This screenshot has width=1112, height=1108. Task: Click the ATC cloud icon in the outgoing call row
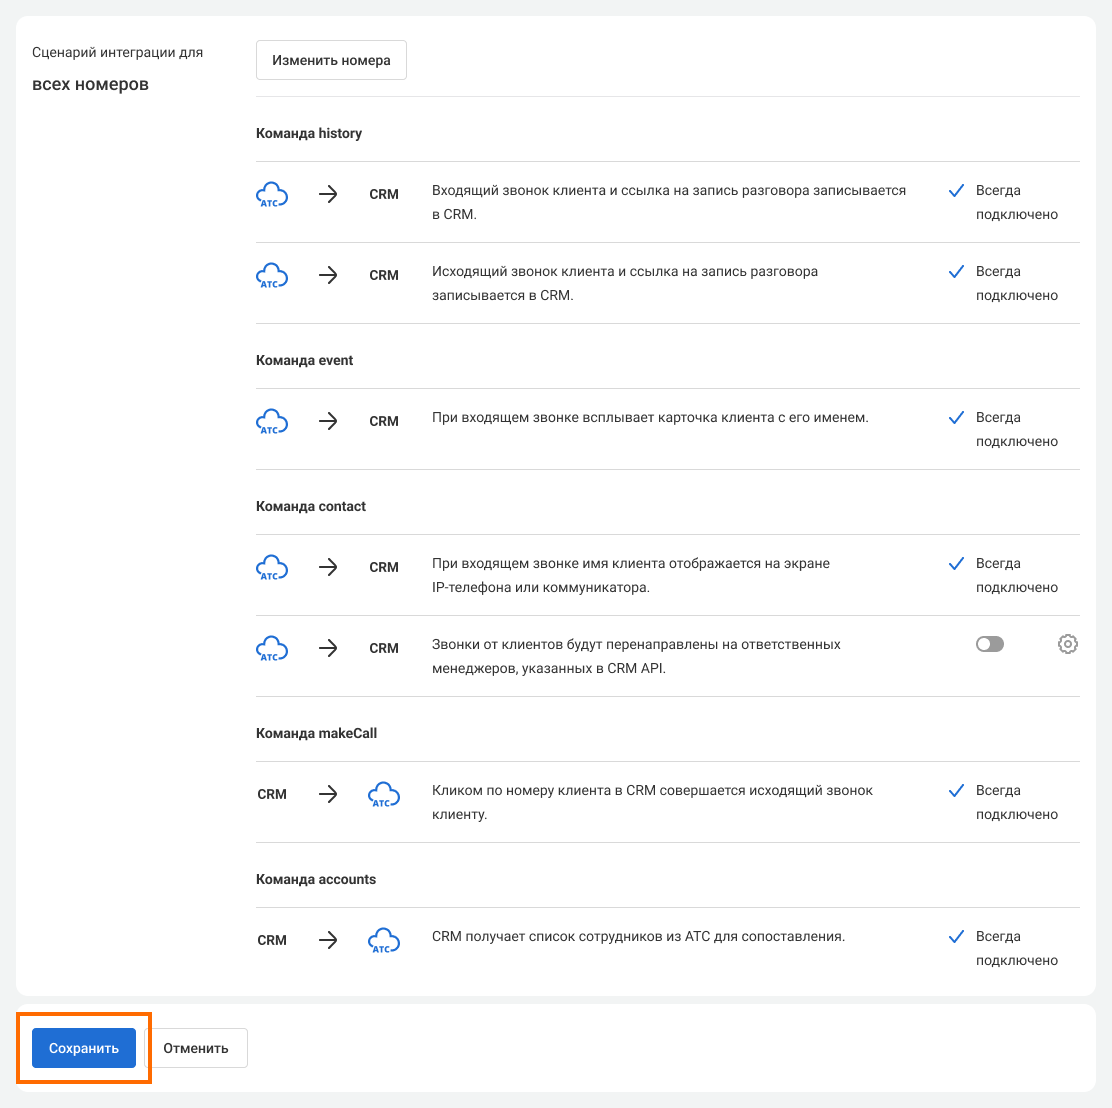point(272,275)
